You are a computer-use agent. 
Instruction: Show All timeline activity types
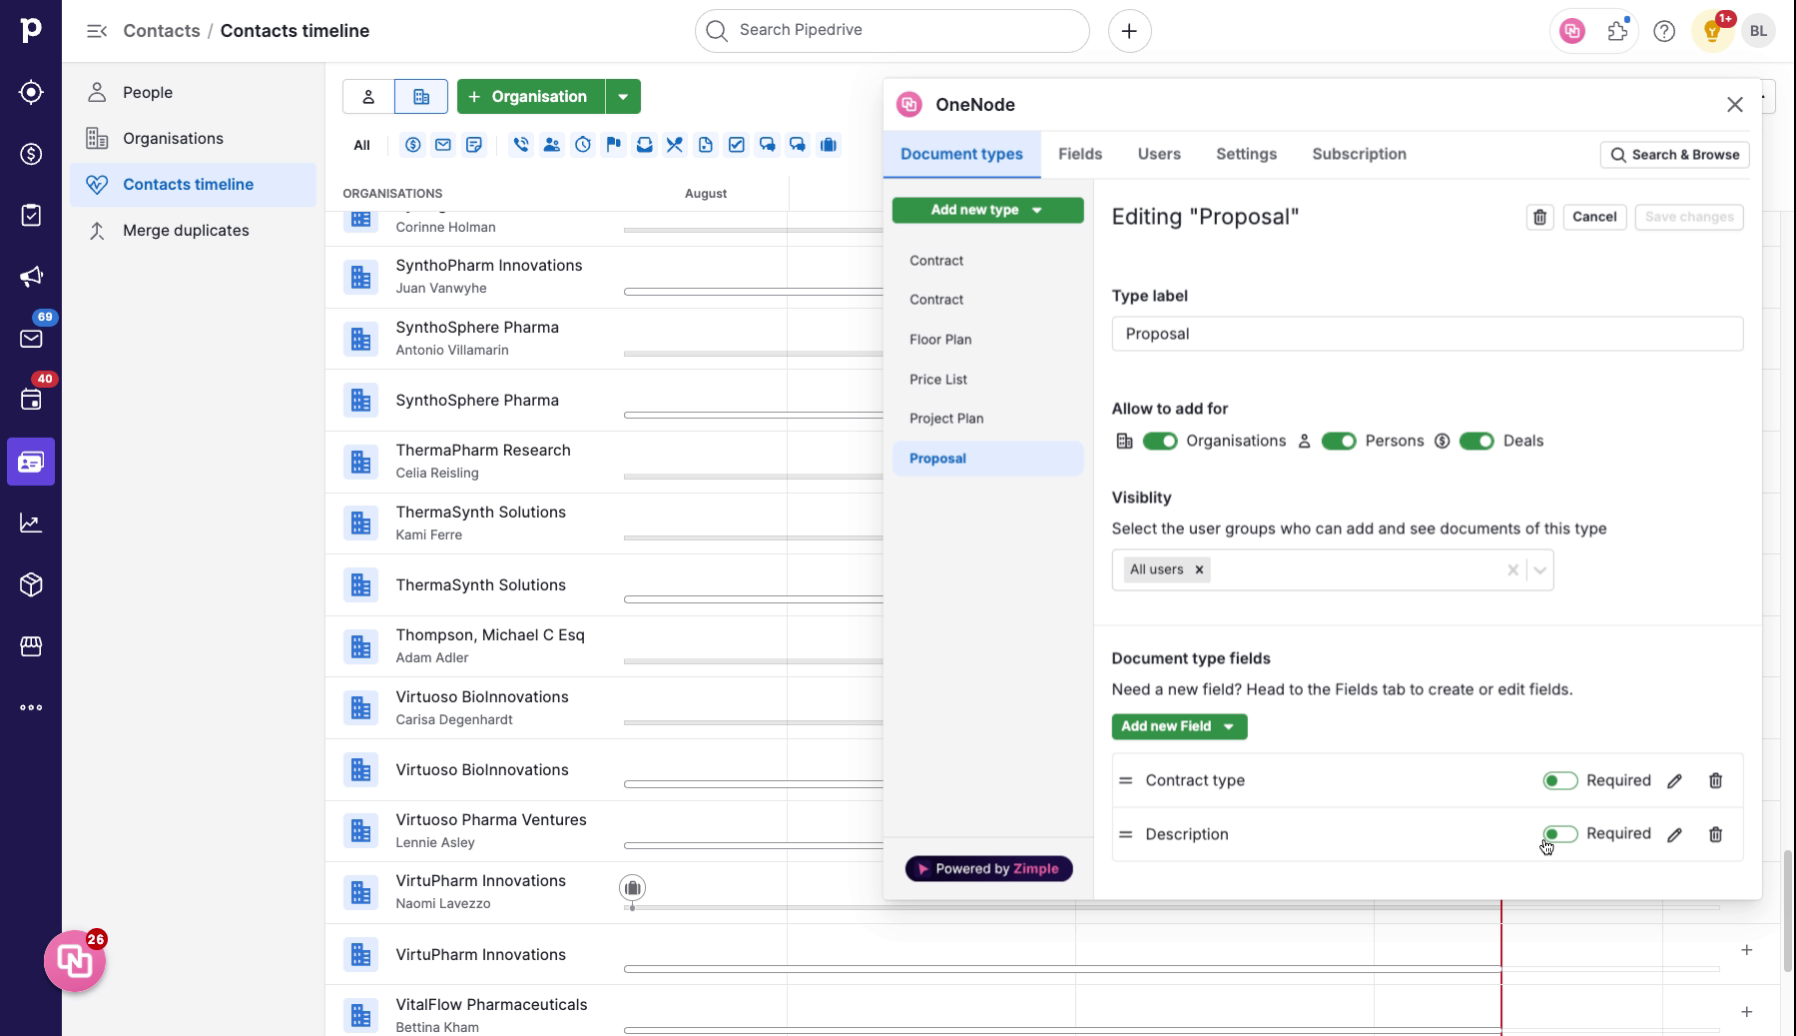pos(362,145)
